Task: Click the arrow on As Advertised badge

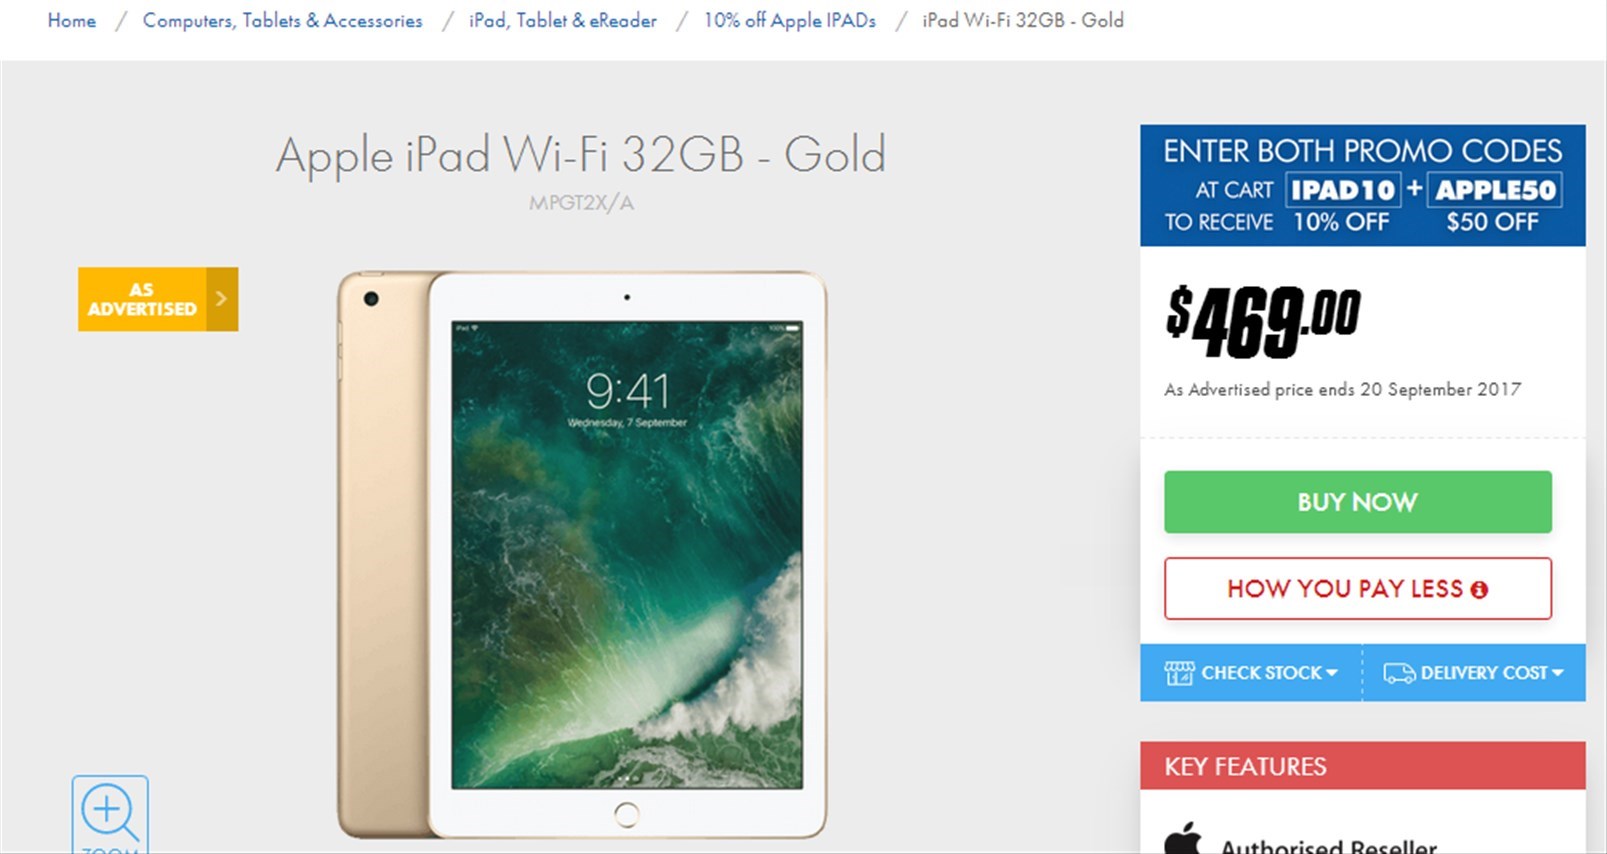Action: tap(222, 298)
